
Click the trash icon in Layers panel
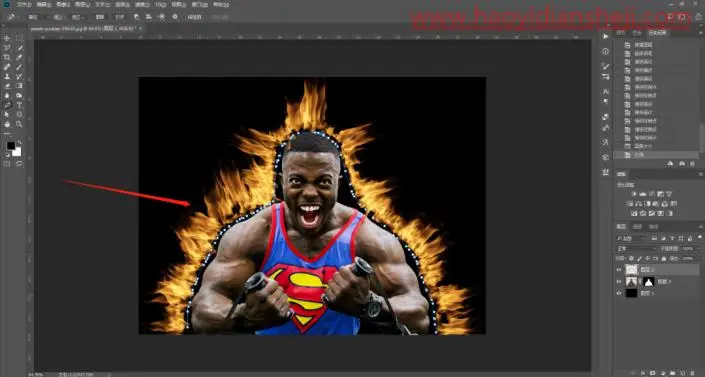pyautogui.click(x=692, y=373)
